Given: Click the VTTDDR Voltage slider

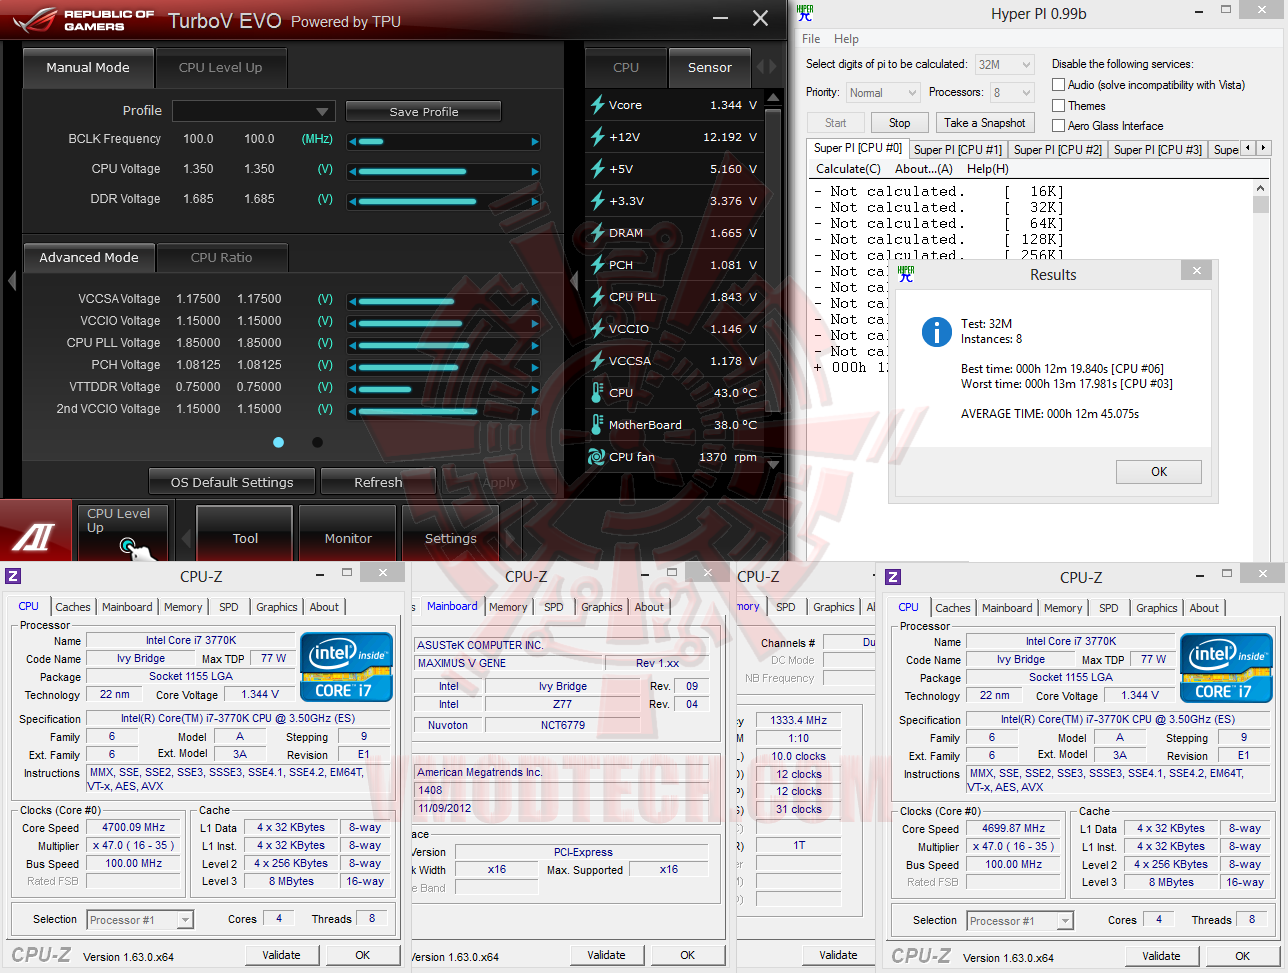Looking at the screenshot, I should point(444,389).
